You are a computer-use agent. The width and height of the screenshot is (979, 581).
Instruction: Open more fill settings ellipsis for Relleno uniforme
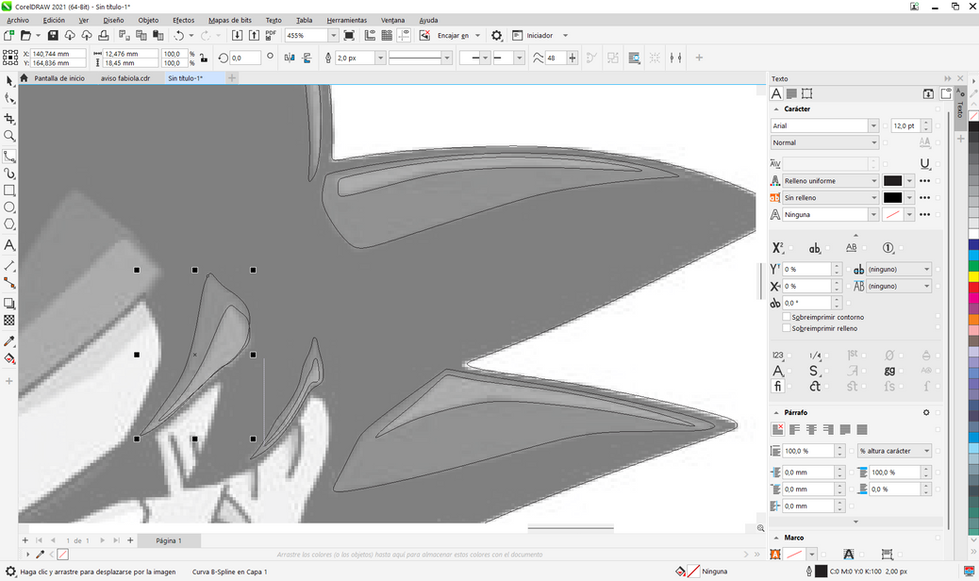pyautogui.click(x=925, y=181)
